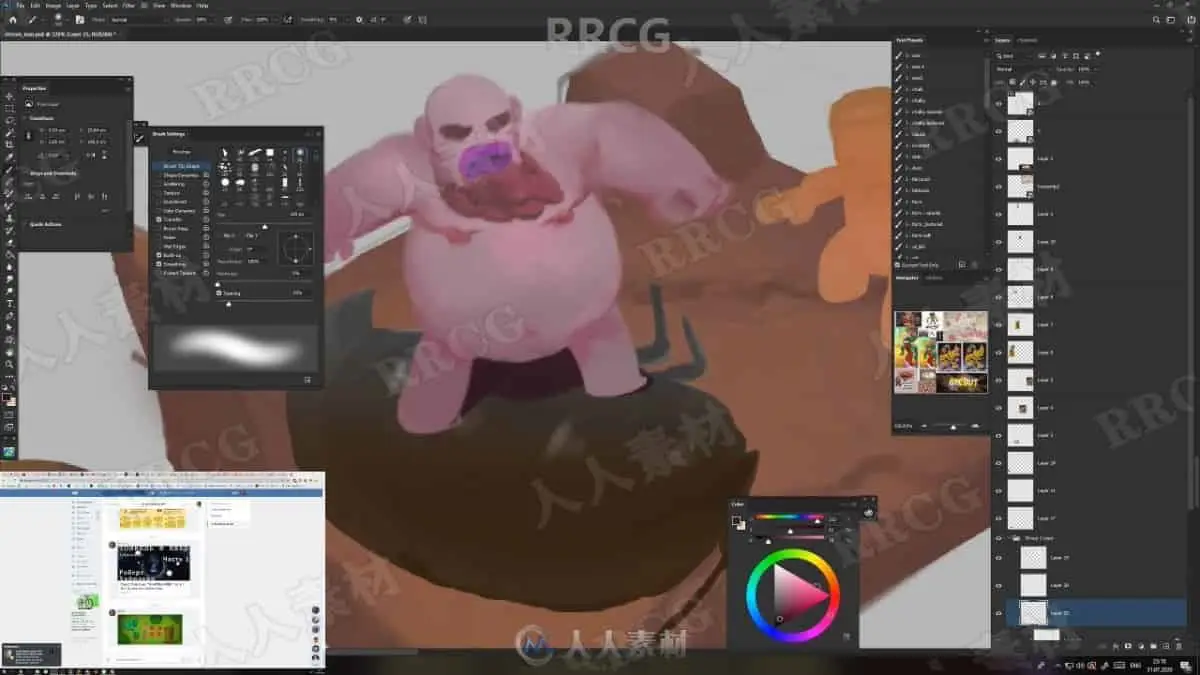Collapse the layer group arrow in Layers
This screenshot has height=675, width=1200.
[1009, 538]
